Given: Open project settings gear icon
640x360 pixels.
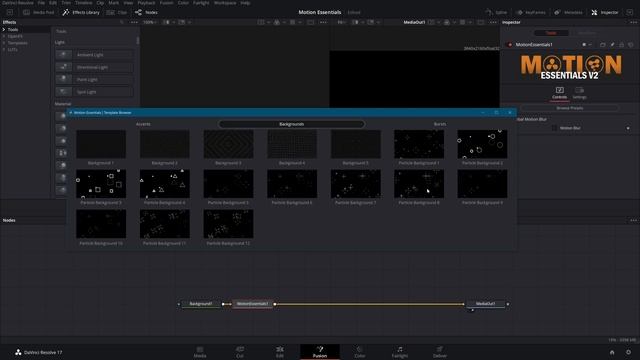Looking at the screenshot, I should pos(628,352).
